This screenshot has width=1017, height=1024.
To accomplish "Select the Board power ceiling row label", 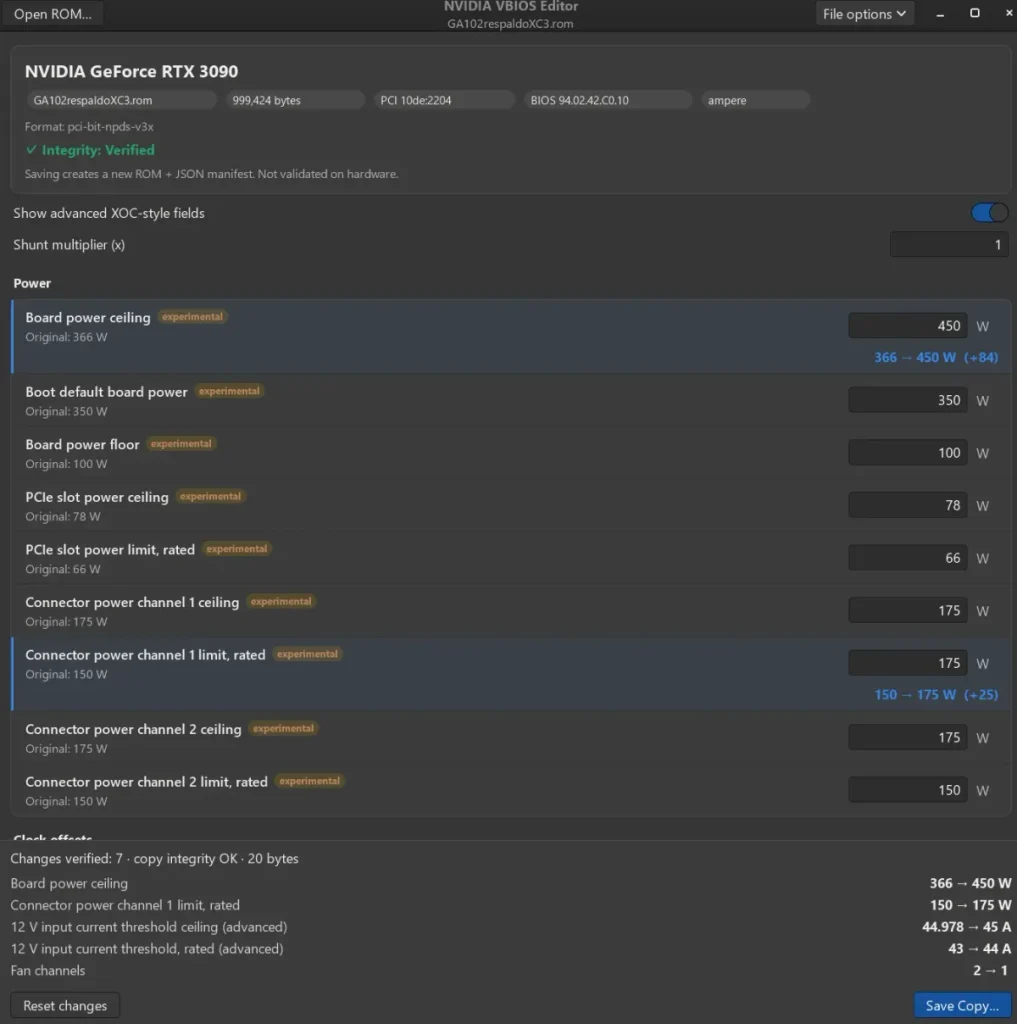I will [x=88, y=317].
